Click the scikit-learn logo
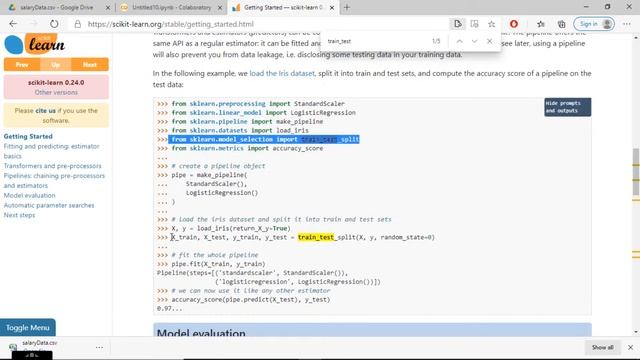Viewport: 640px width, 360px height. [35, 44]
